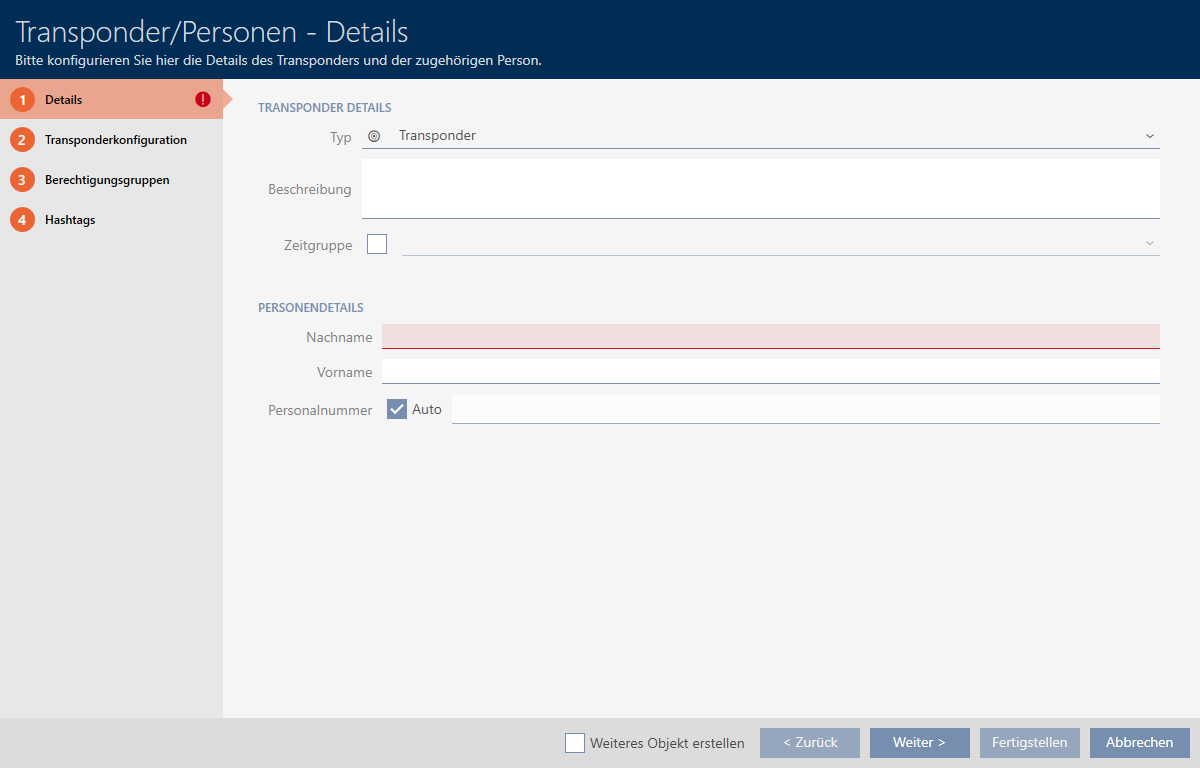Go to Transponderkonfiguration step
The width and height of the screenshot is (1200, 768).
coord(116,140)
